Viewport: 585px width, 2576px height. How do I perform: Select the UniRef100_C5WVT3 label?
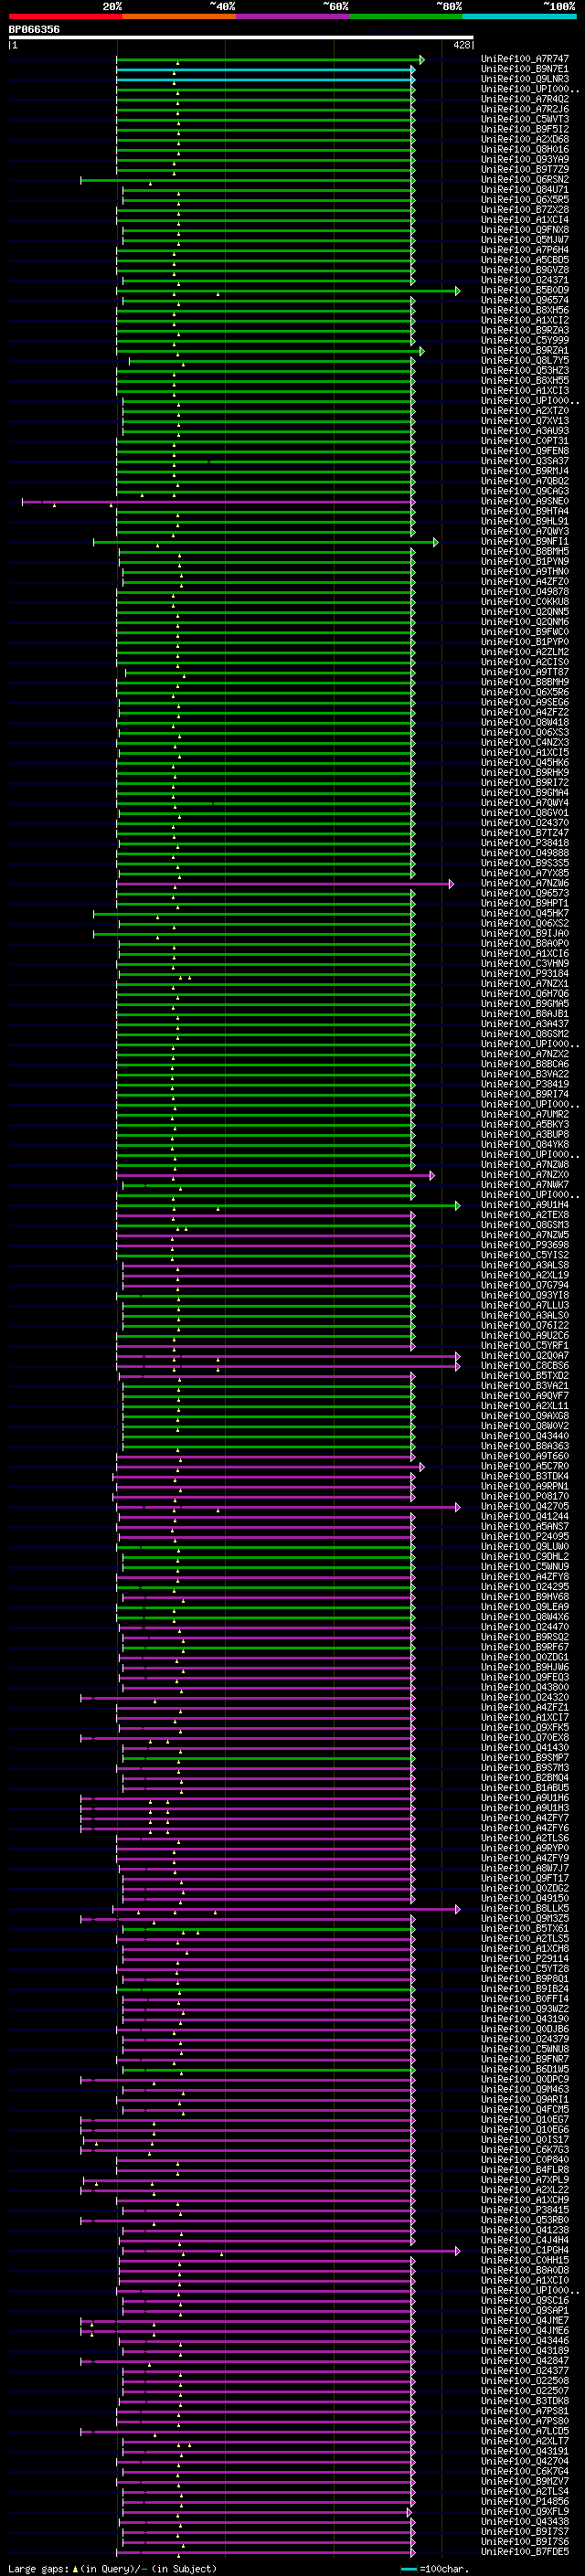click(x=525, y=119)
